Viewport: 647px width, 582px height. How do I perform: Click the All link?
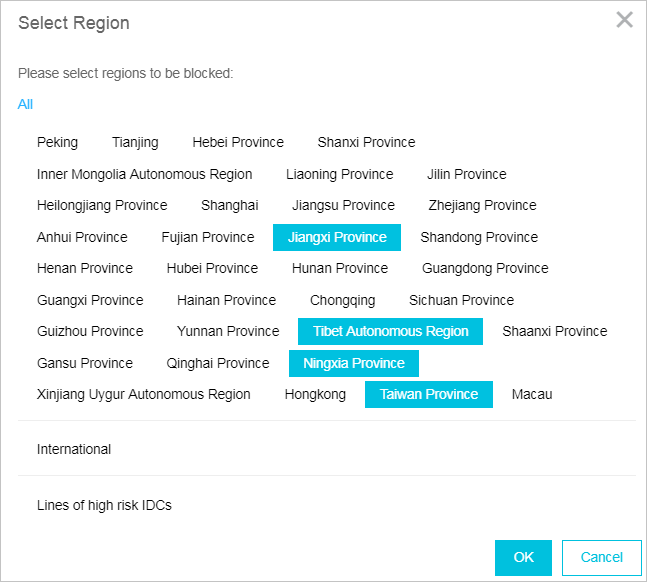[25, 104]
